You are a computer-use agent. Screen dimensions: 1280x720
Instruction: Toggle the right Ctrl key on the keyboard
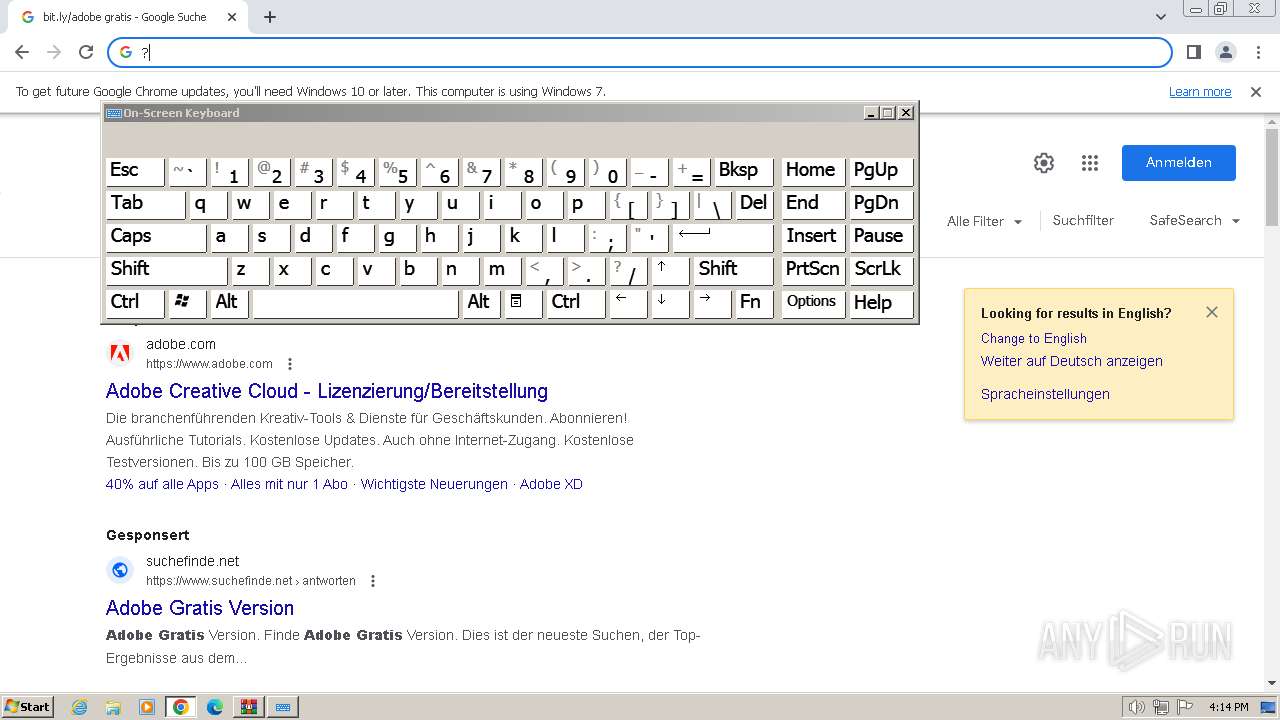(x=576, y=303)
